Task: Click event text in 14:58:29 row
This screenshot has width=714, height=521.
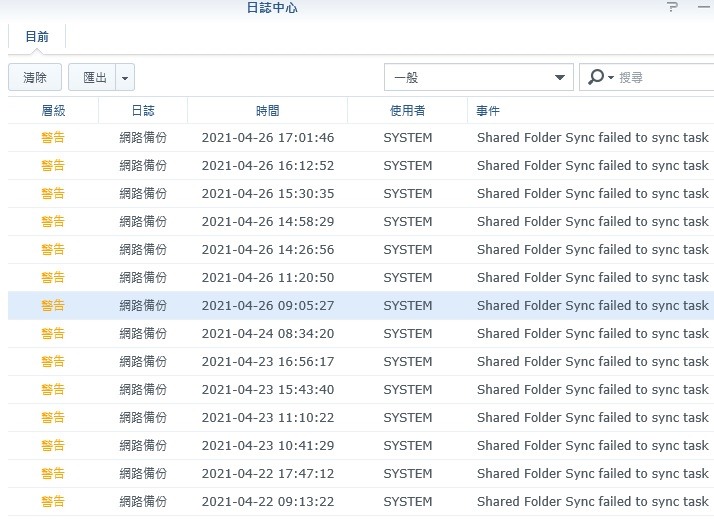Action: (x=592, y=222)
